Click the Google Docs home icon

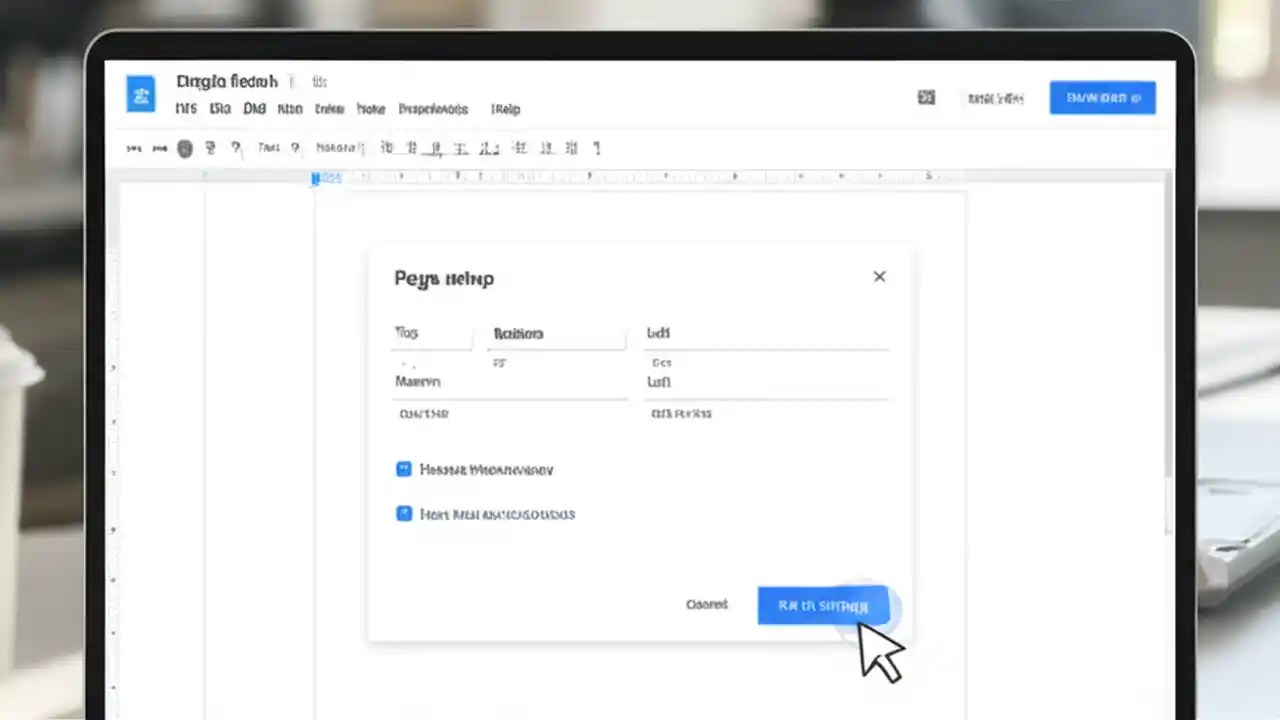(141, 95)
